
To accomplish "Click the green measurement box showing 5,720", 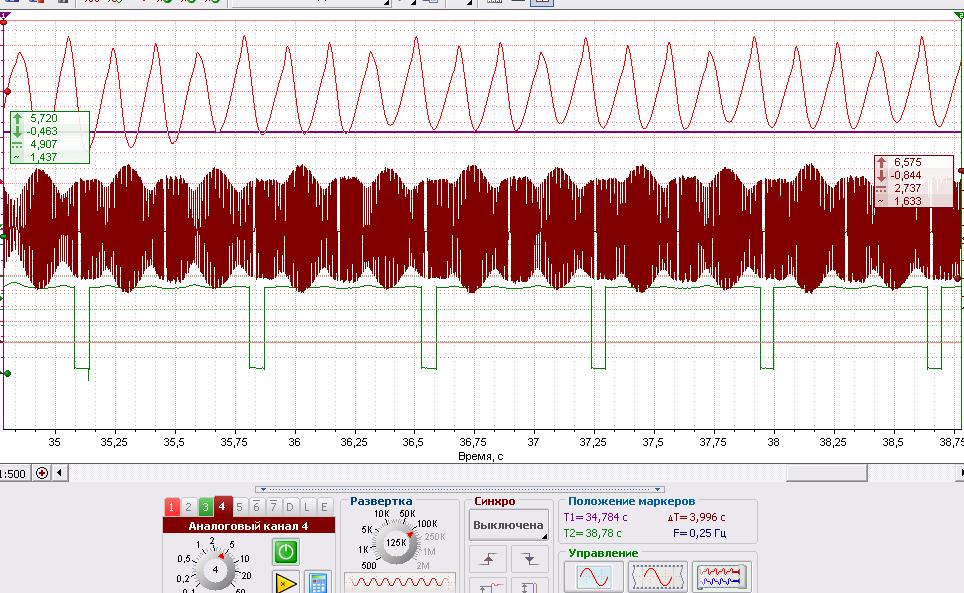I will (x=50, y=138).
